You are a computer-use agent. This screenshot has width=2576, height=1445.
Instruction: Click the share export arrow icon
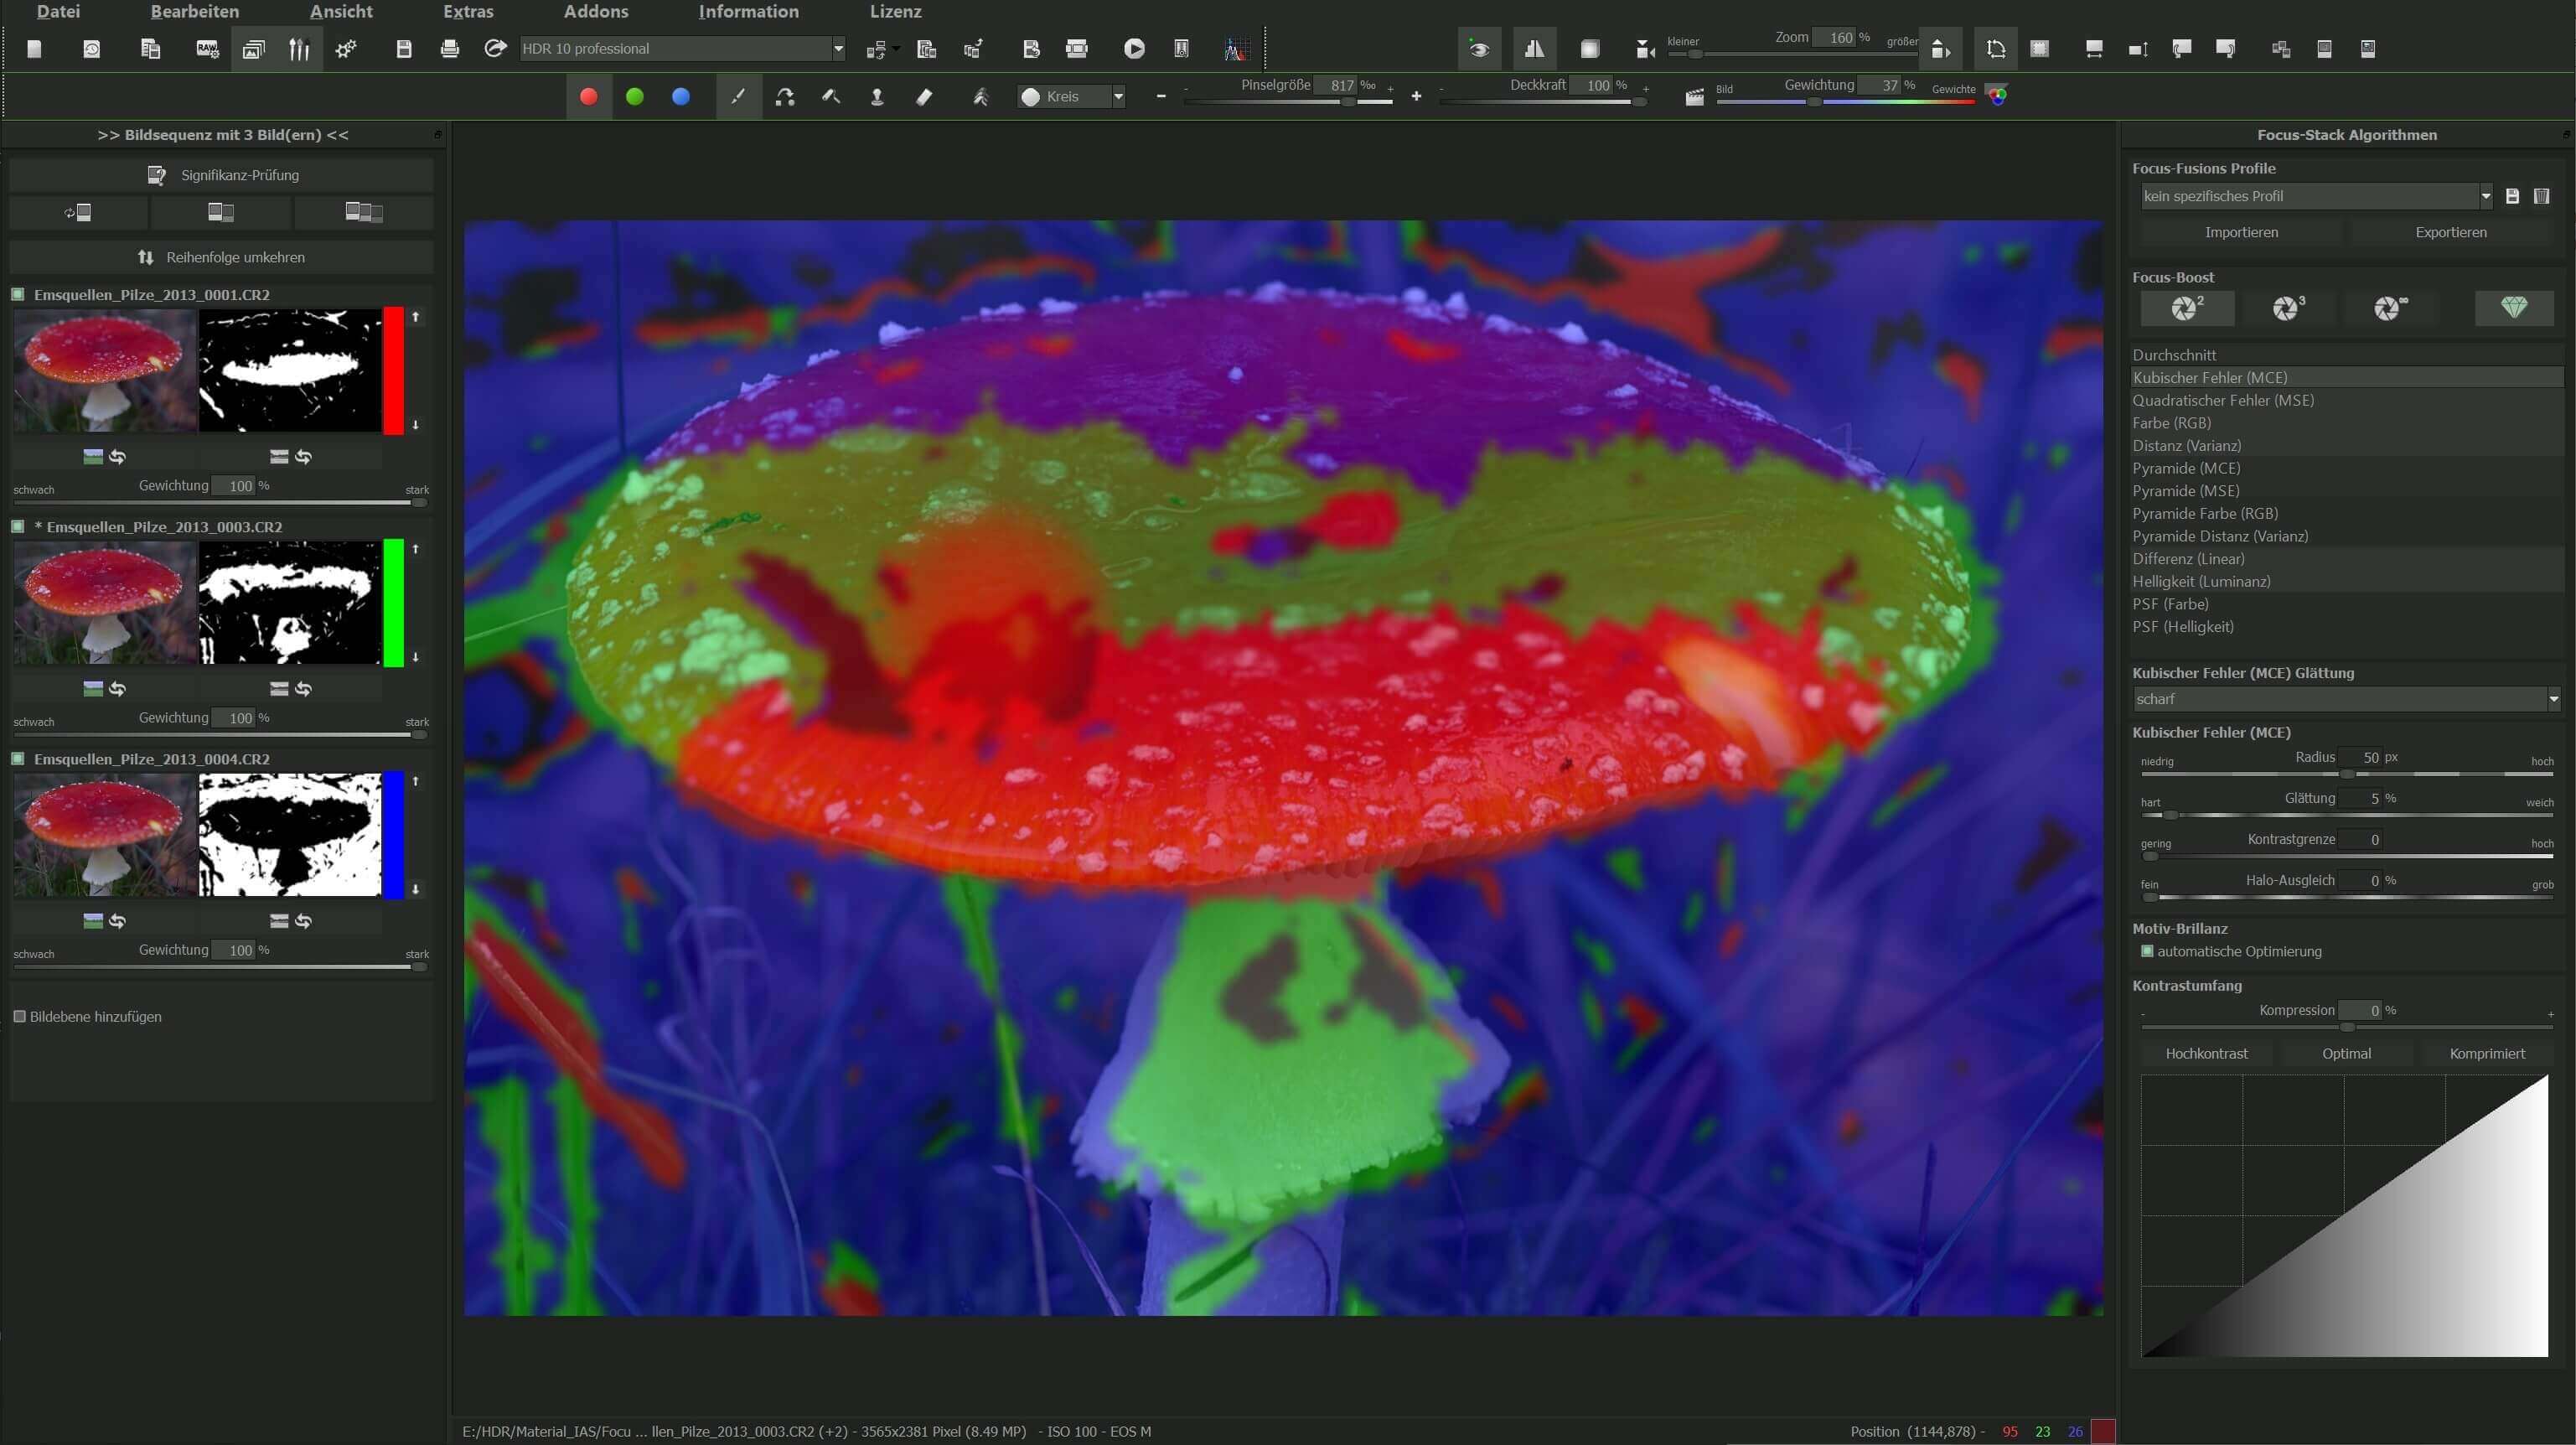click(495, 48)
